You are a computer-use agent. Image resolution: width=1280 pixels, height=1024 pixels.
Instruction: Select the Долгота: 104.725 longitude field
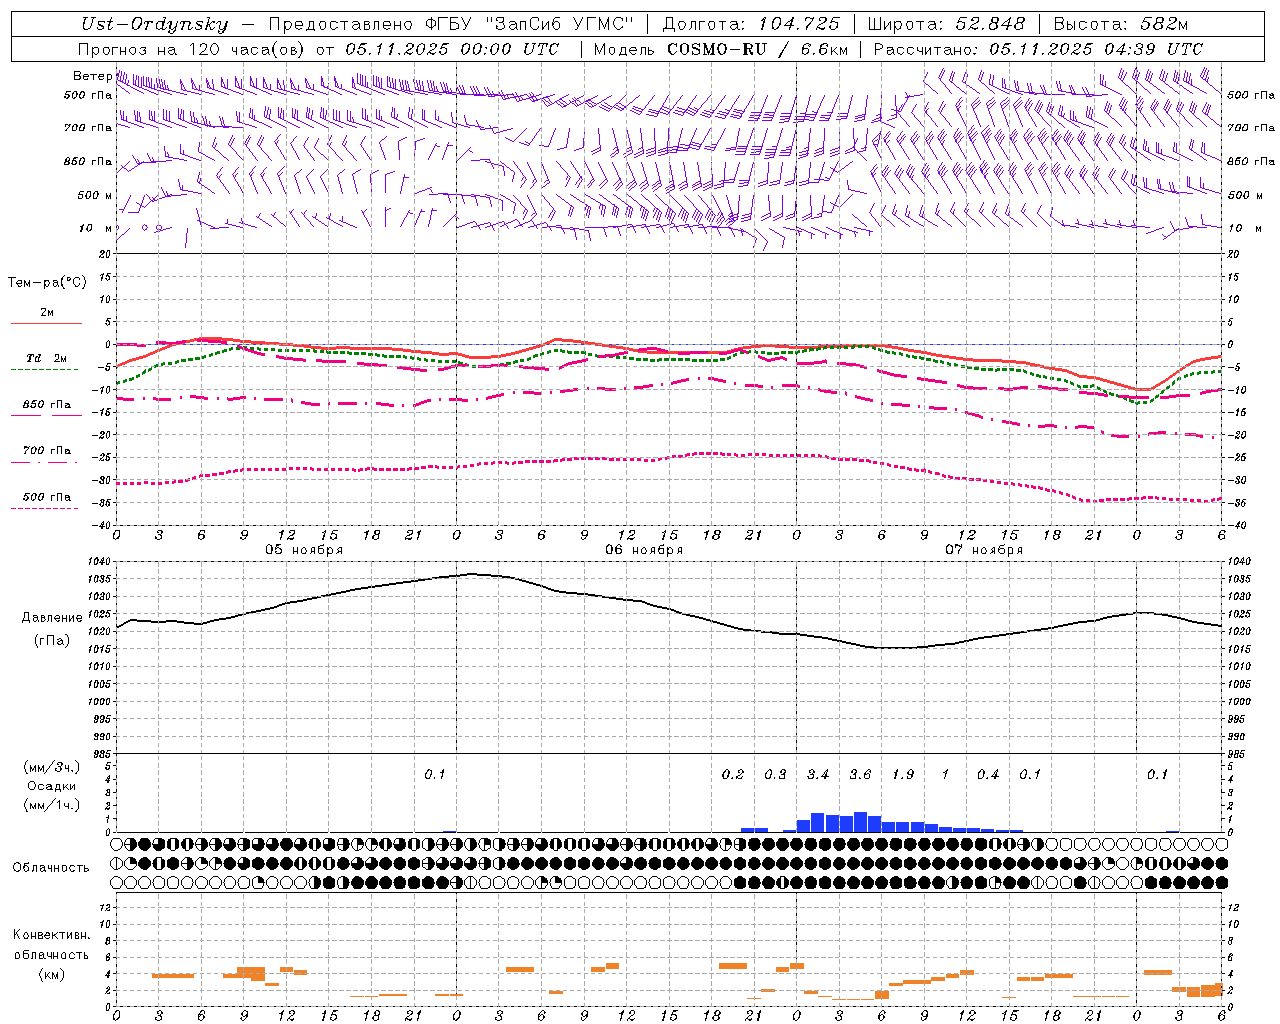(750, 24)
